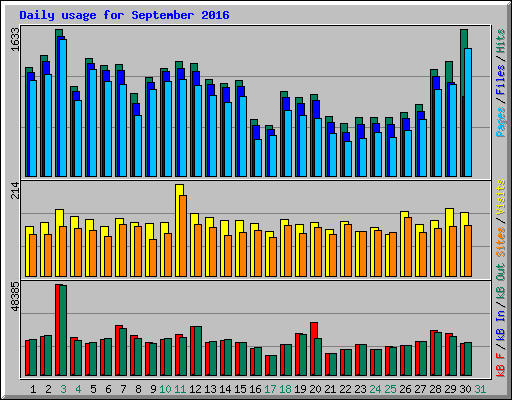Viewport: 512px width, 400px height.
Task: Click day 13 label on the axis
Action: click(x=210, y=389)
